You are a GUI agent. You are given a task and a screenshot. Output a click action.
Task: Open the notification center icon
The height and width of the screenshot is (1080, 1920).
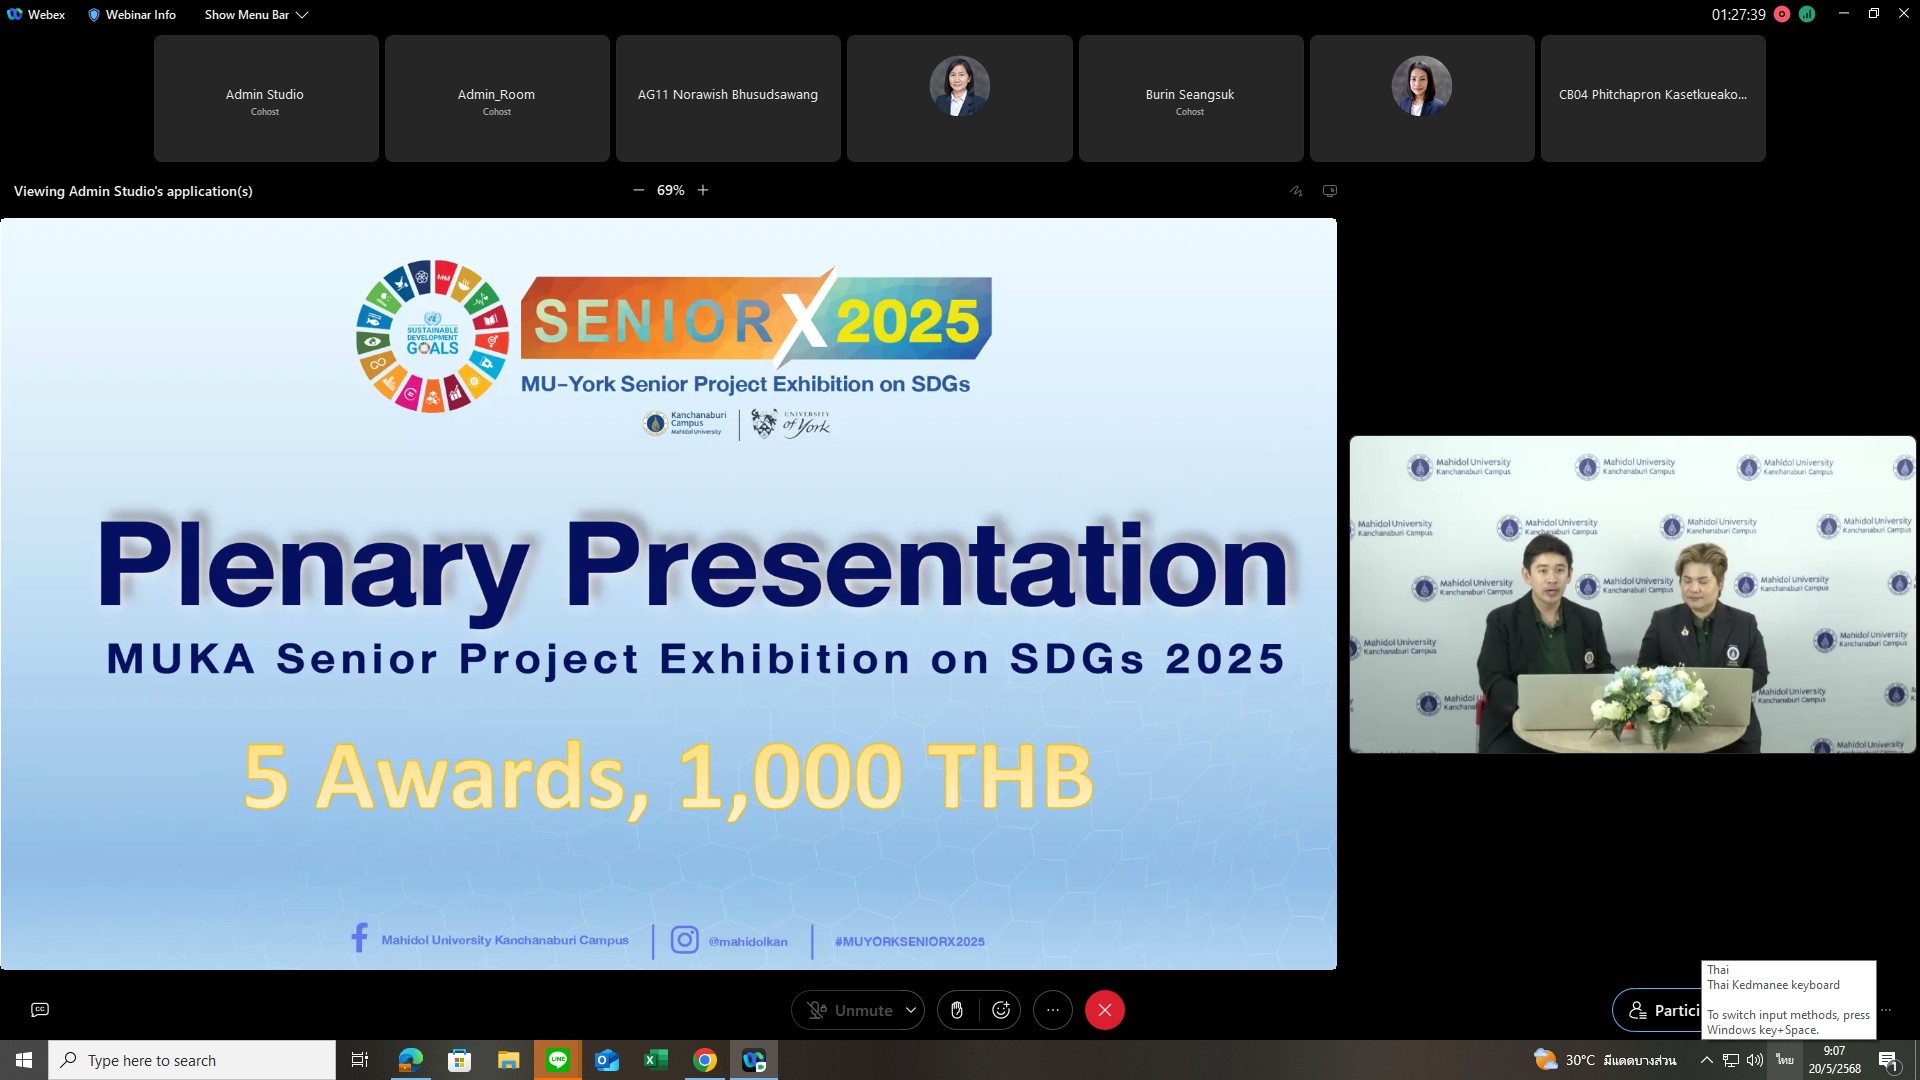(1889, 1060)
